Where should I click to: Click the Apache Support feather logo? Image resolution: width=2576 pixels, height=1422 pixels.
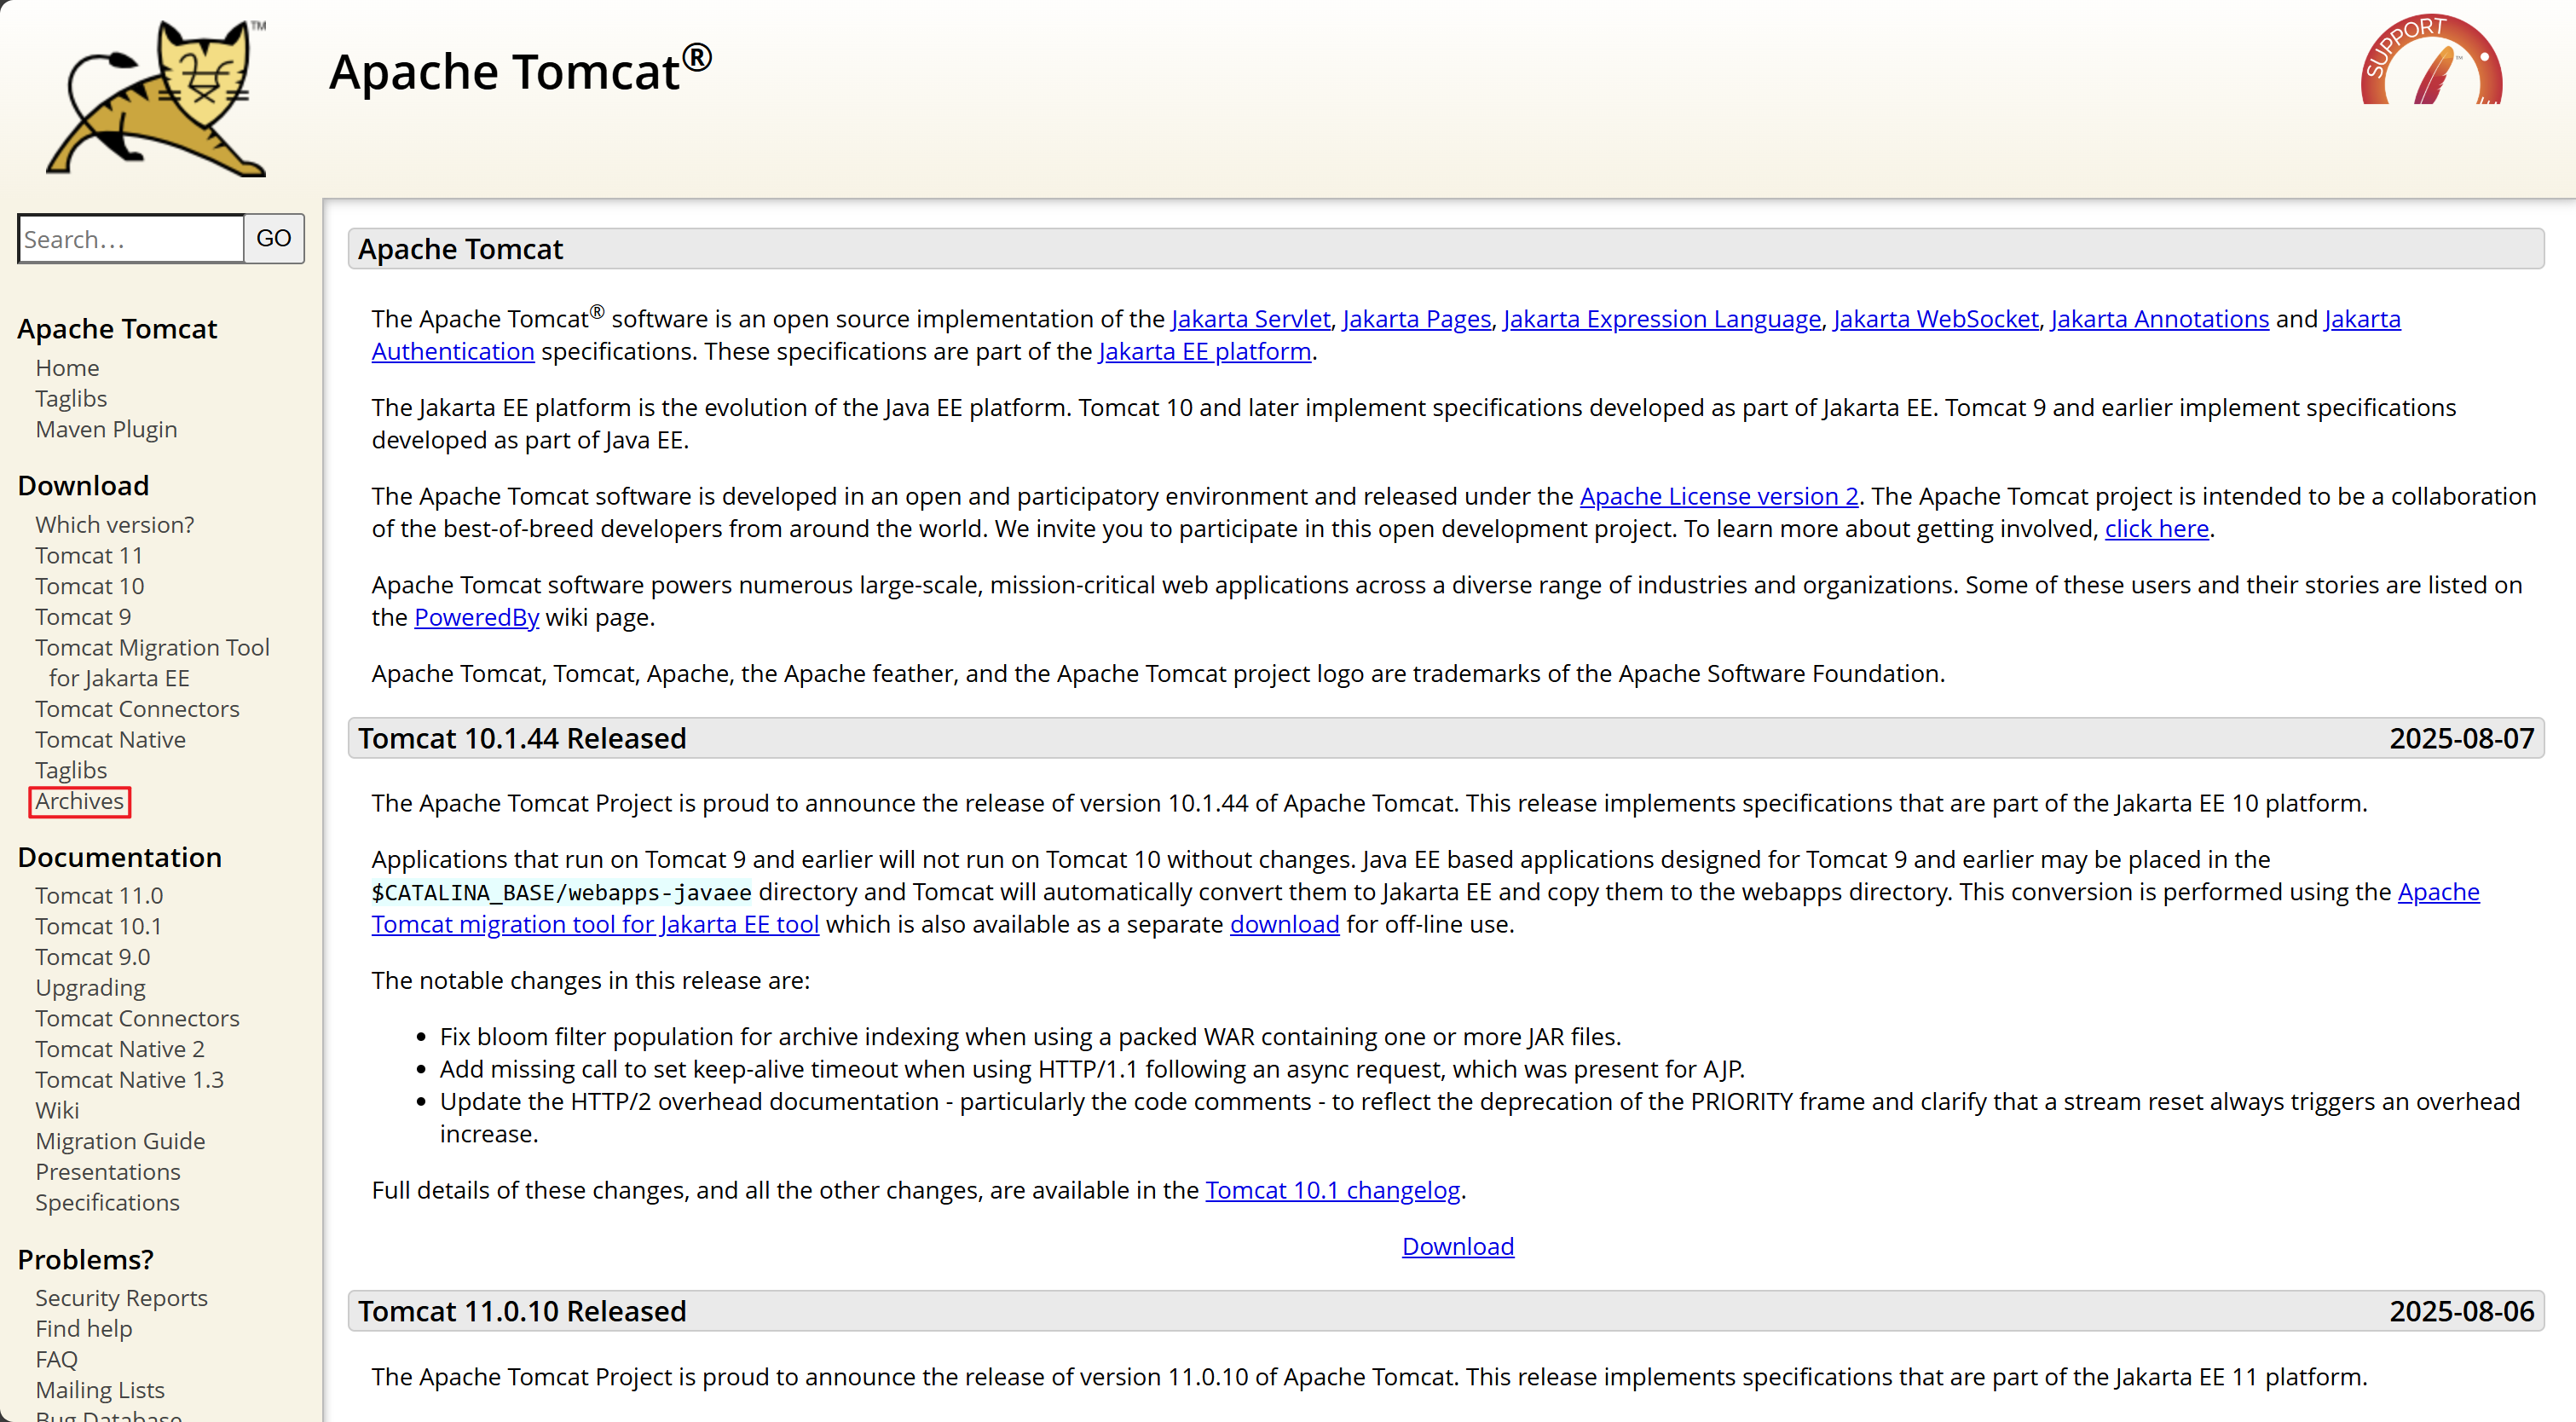[x=2431, y=58]
